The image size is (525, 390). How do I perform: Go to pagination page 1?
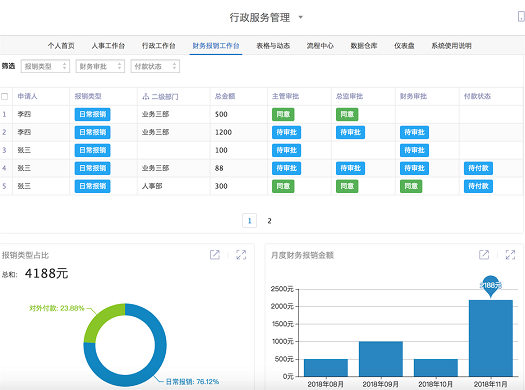pyautogui.click(x=249, y=221)
